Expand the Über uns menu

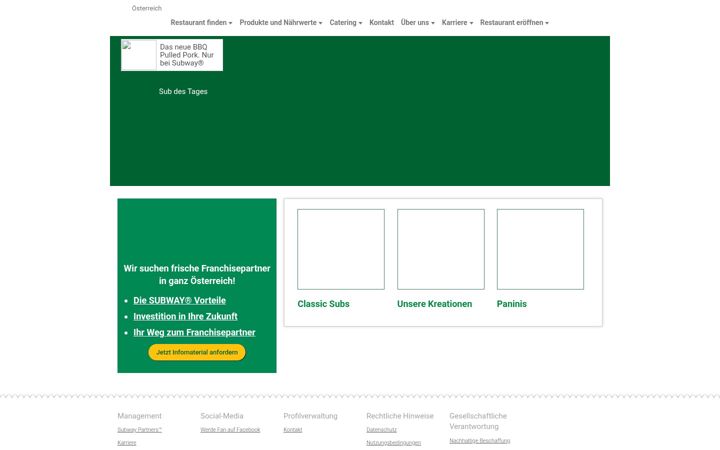[x=417, y=22]
